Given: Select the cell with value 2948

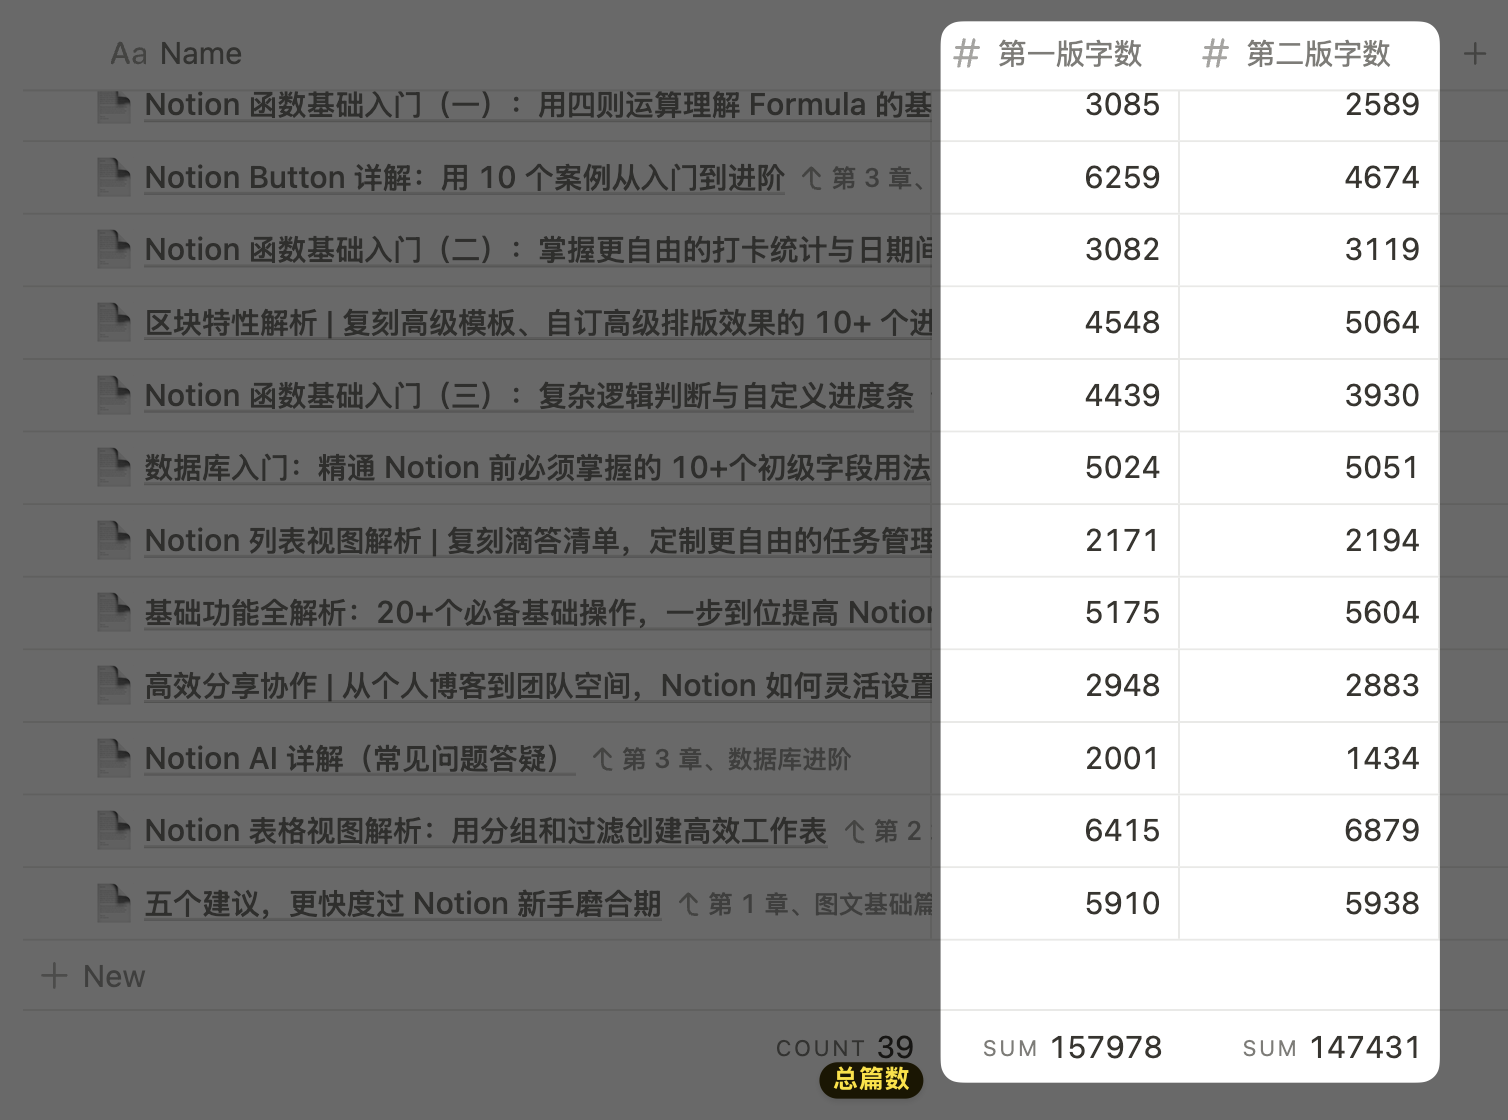Looking at the screenshot, I should tap(1060, 686).
